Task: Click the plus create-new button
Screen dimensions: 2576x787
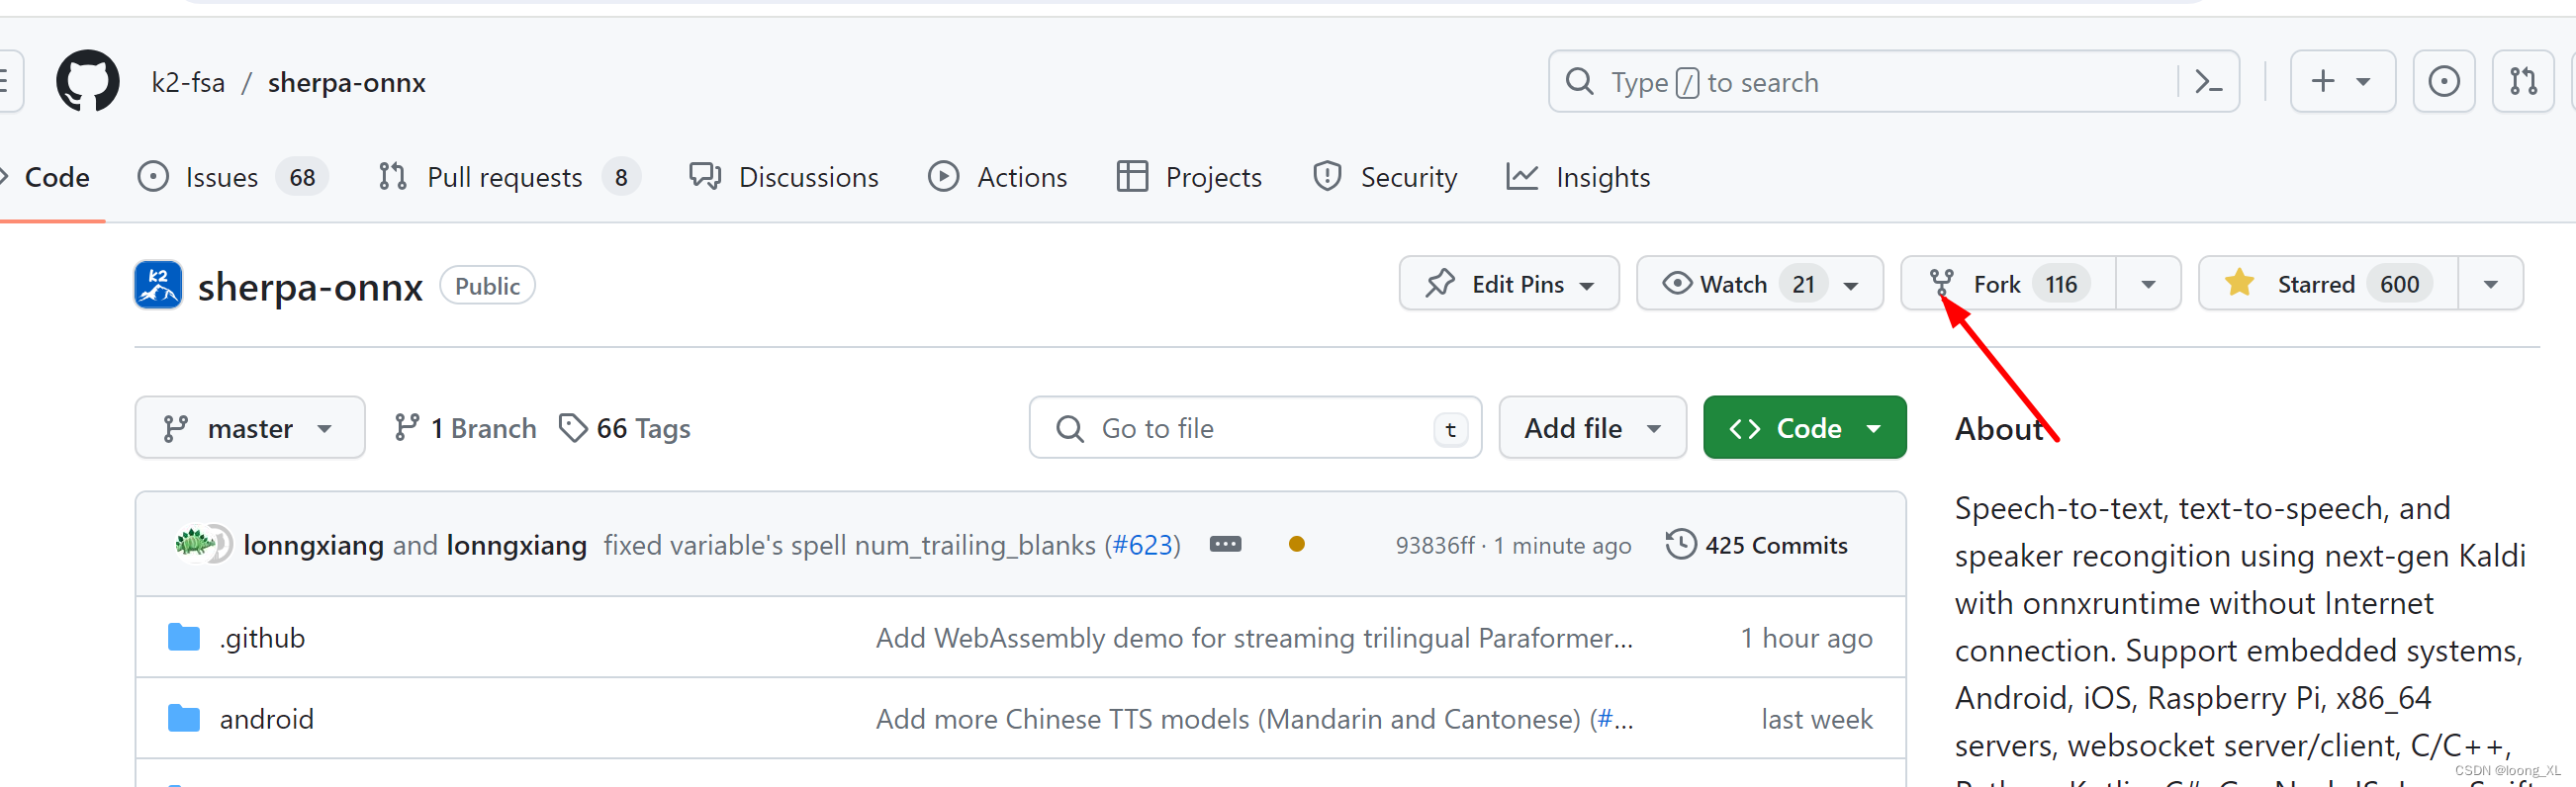Action: pos(2342,82)
